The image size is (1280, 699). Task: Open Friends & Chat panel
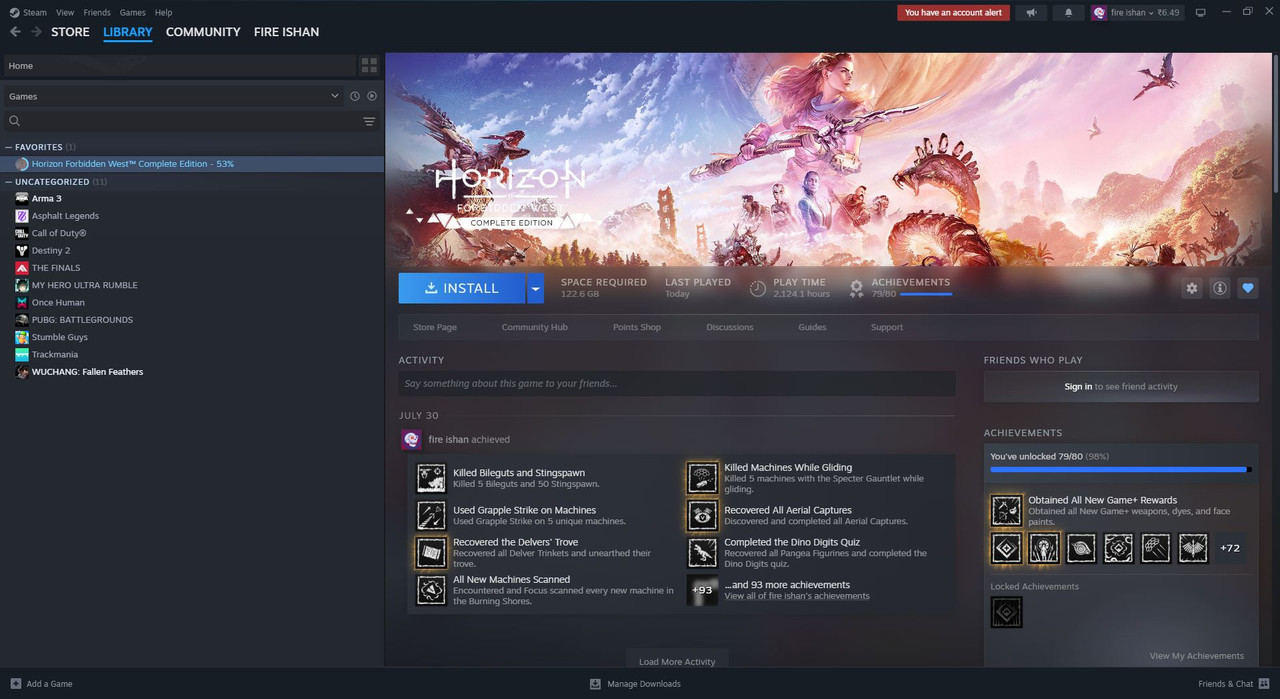(1234, 684)
